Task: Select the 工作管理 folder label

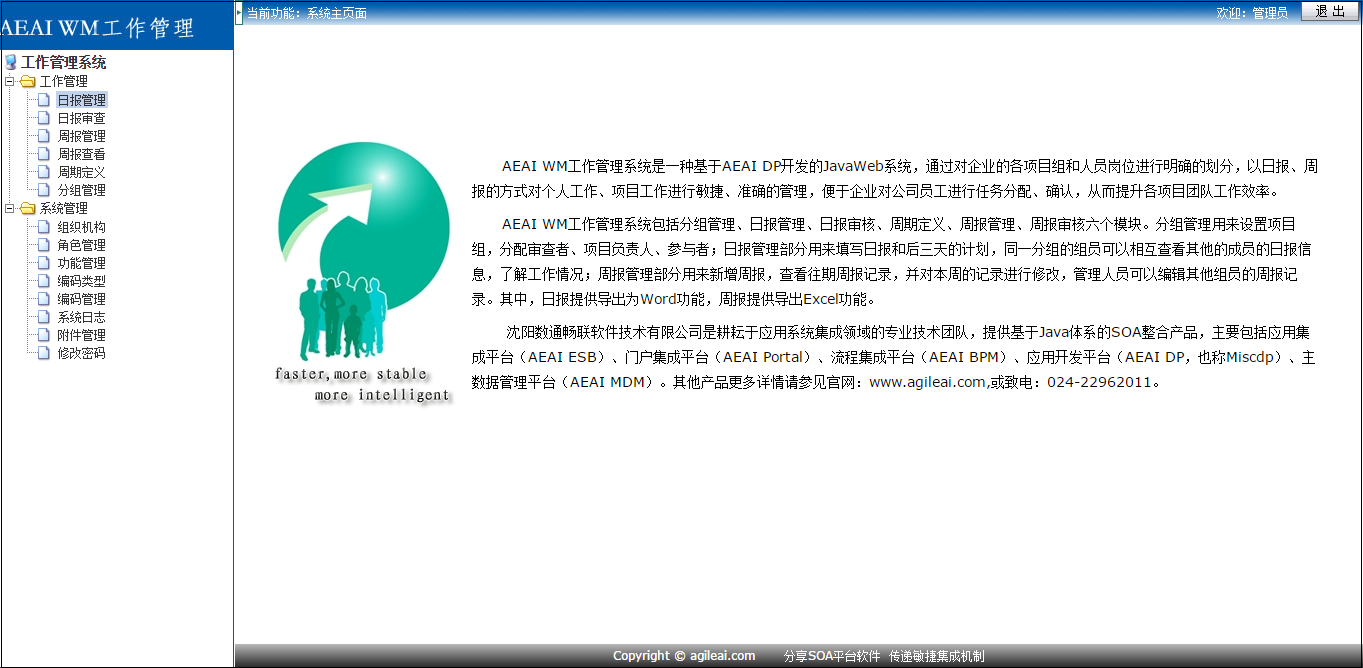Action: tap(63, 82)
